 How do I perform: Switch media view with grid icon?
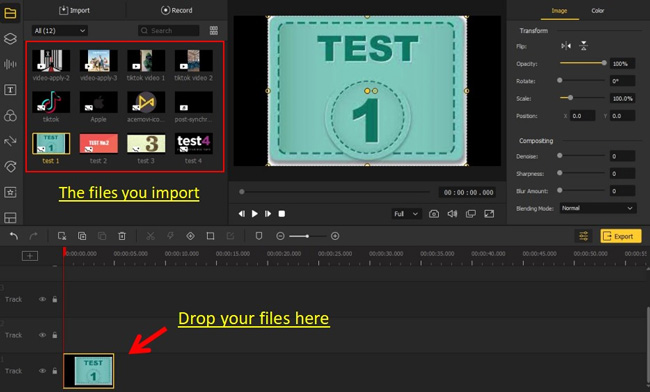[x=213, y=30]
